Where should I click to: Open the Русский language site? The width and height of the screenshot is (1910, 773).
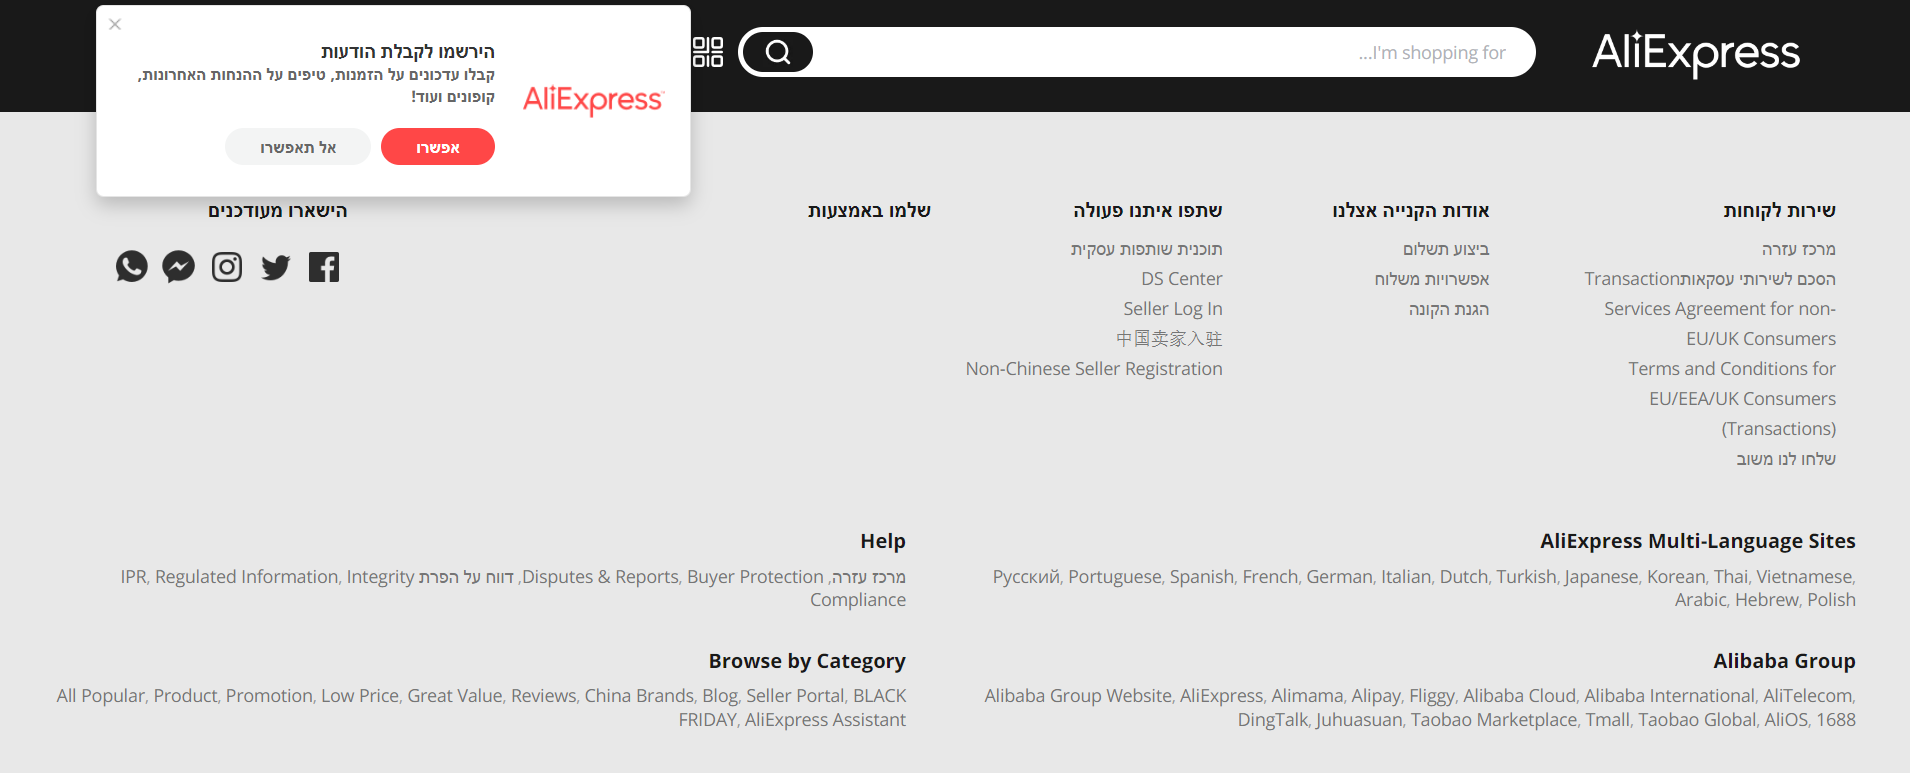tap(1025, 577)
